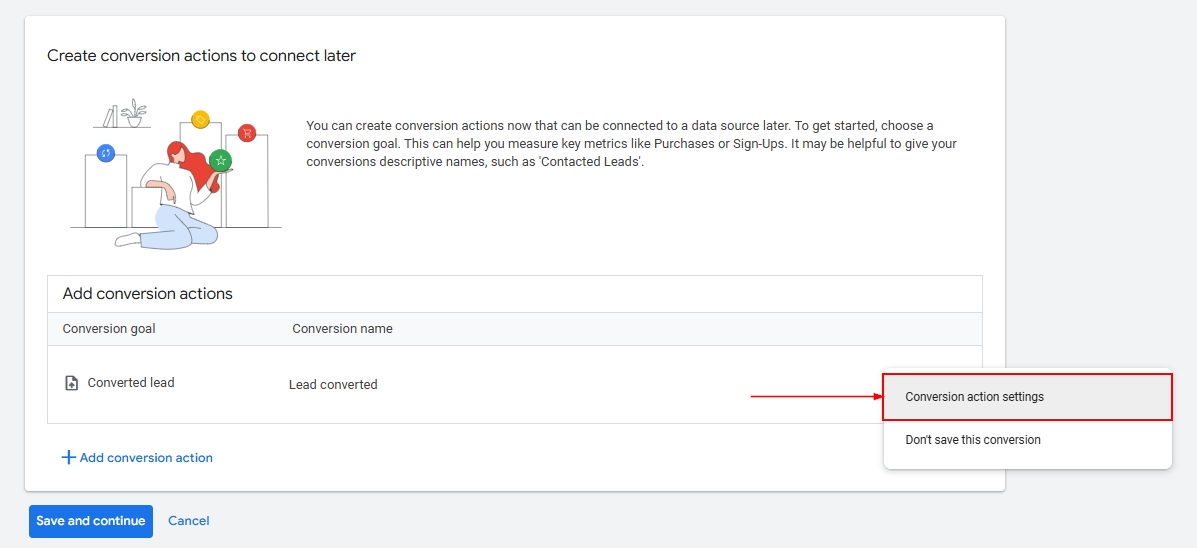Open Conversion action settings from the menu
Screen dimensions: 1197x548
coord(974,397)
